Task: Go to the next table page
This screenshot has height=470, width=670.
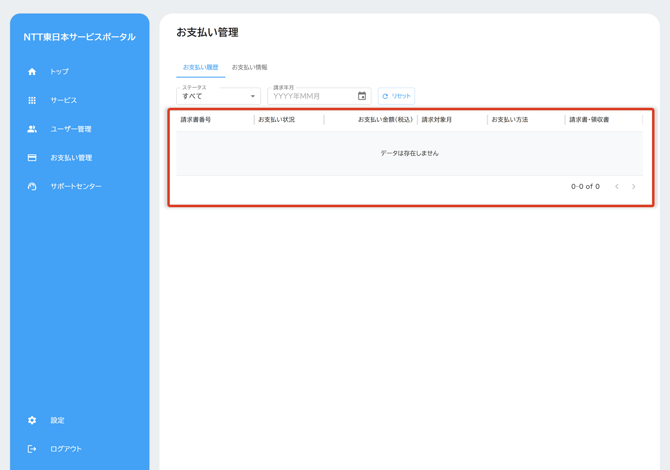Action: (633, 187)
